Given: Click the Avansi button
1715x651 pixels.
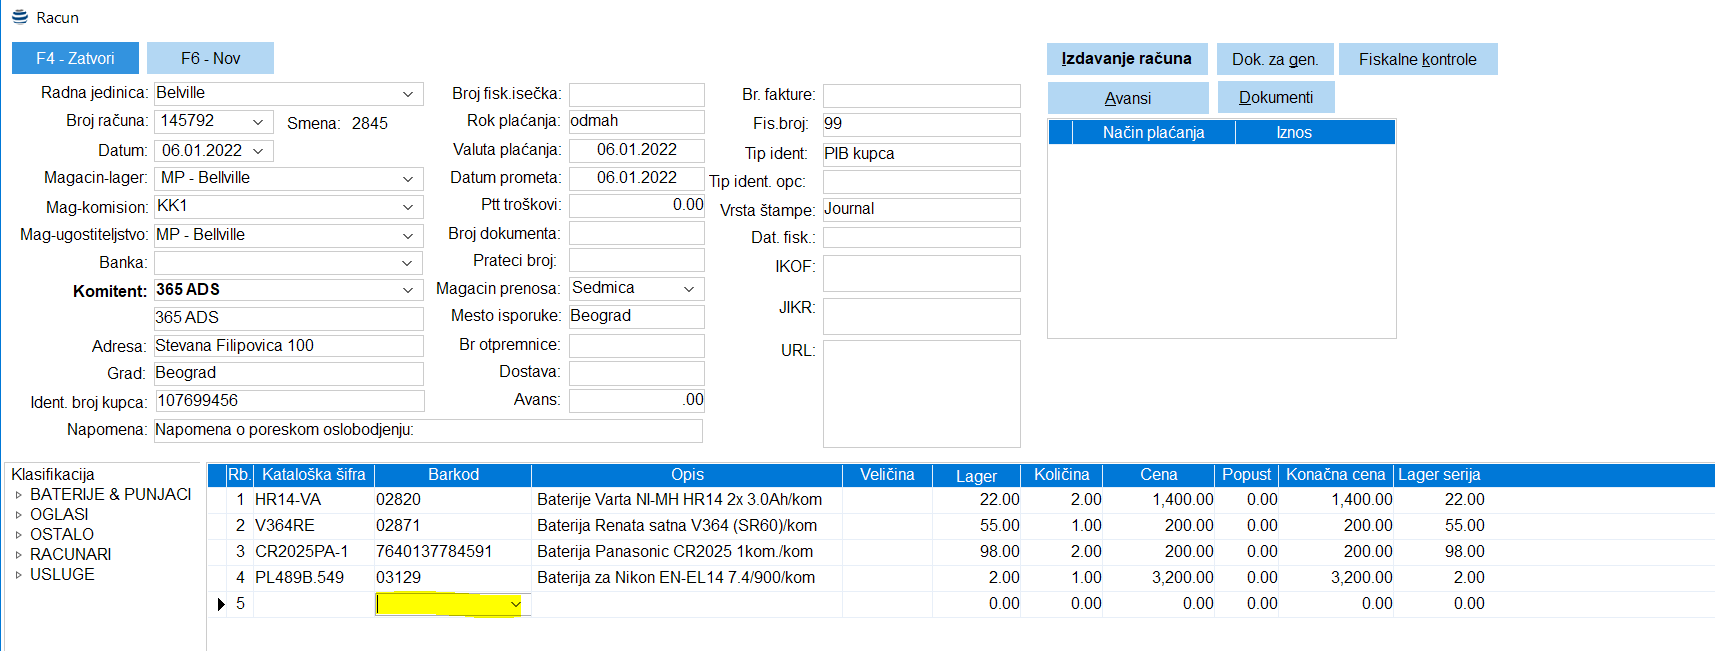Looking at the screenshot, I should pyautogui.click(x=1127, y=98).
